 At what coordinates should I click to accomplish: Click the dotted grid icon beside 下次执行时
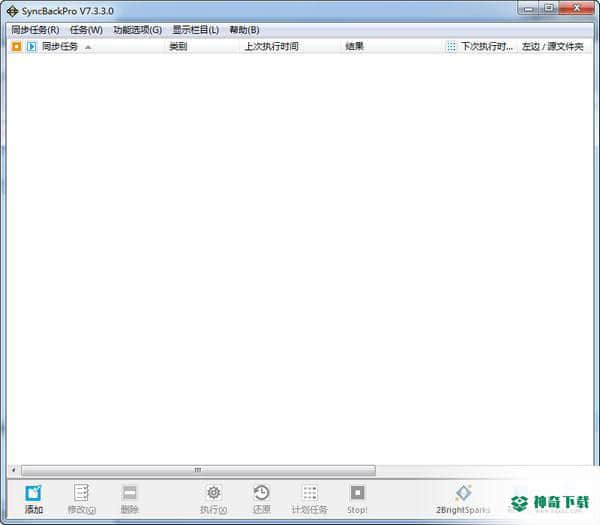pos(452,47)
